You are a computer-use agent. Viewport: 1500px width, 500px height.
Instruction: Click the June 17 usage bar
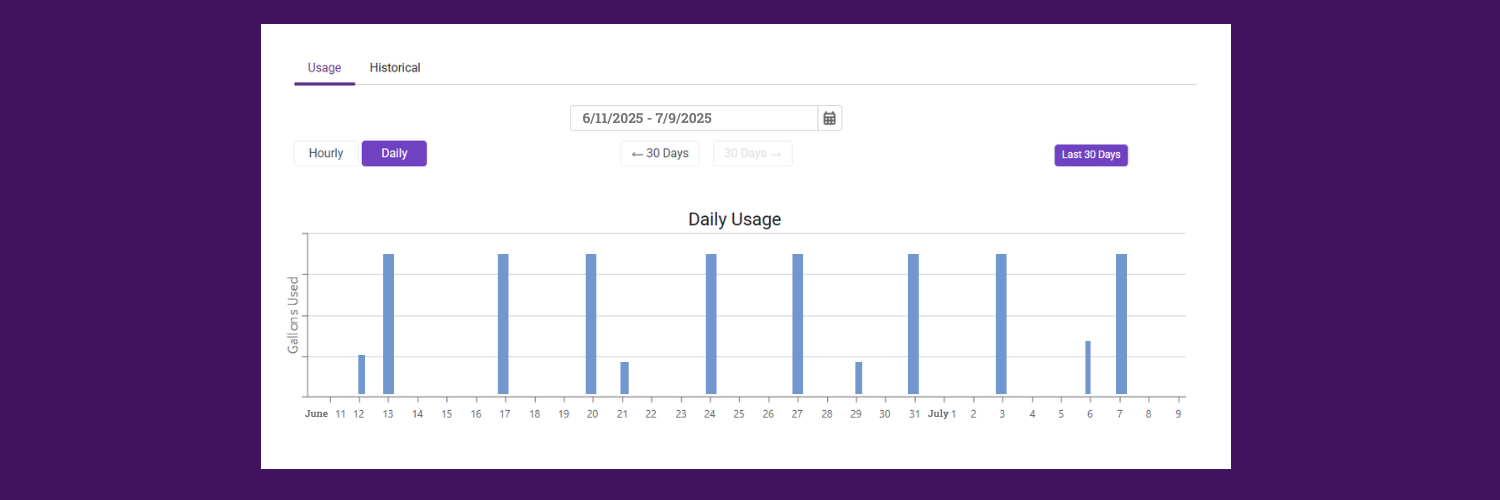[503, 324]
